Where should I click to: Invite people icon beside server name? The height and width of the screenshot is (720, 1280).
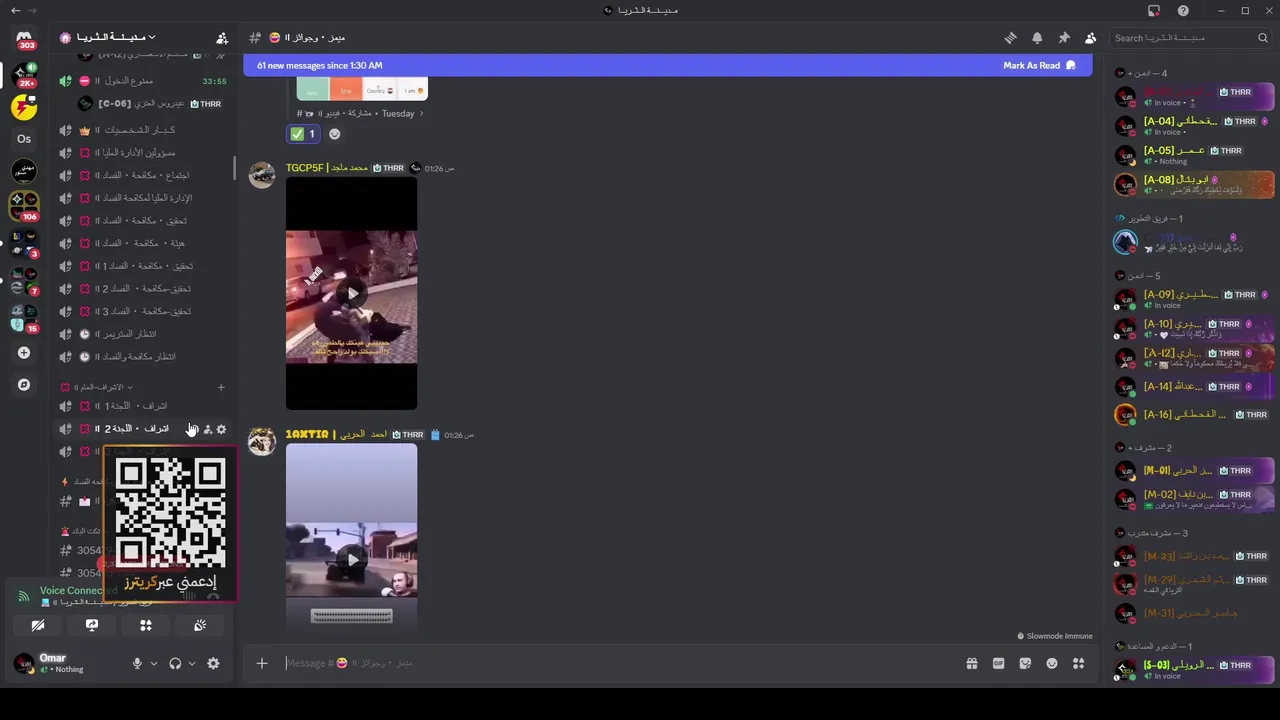[222, 38]
